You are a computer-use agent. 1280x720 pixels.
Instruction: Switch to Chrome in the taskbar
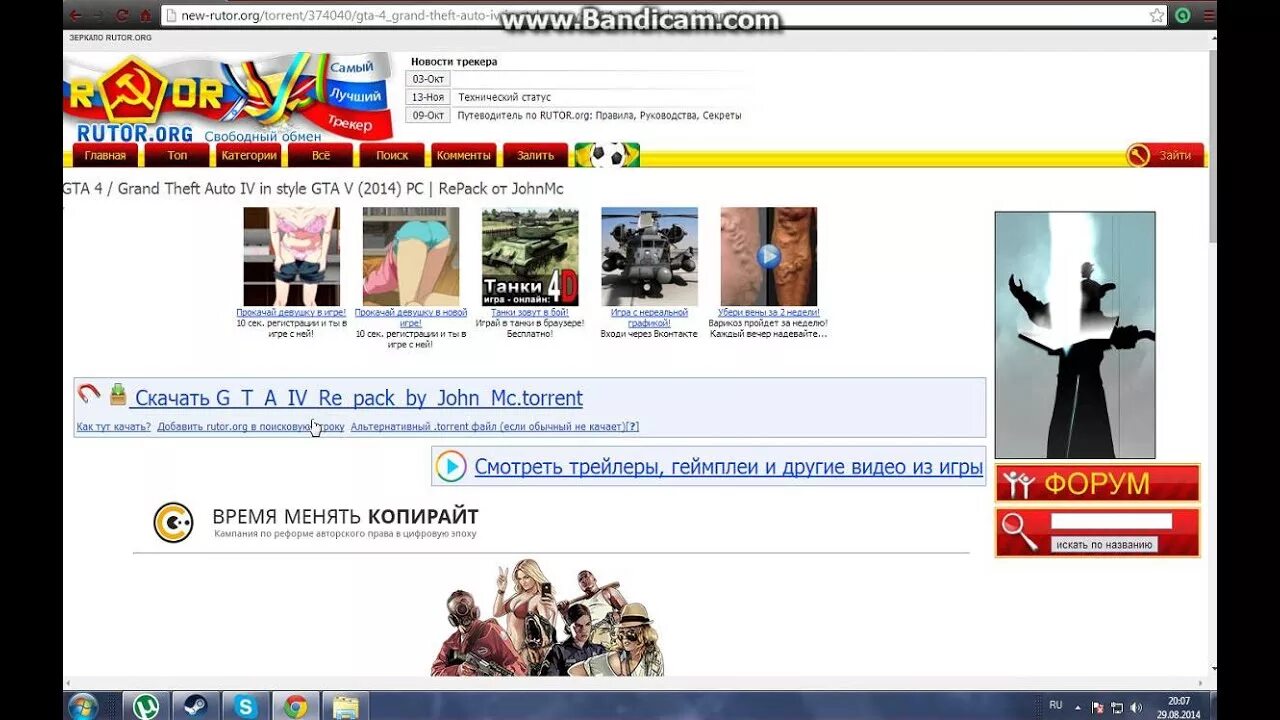(295, 706)
